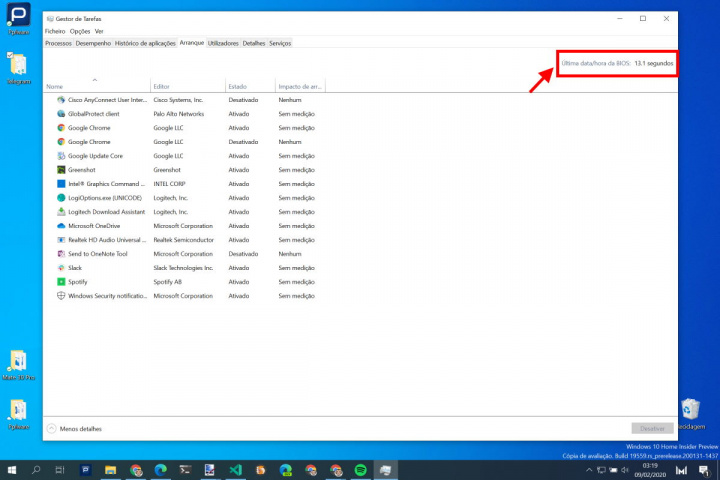Select the GlobalProtect client icon
This screenshot has width=720, height=480.
61,114
